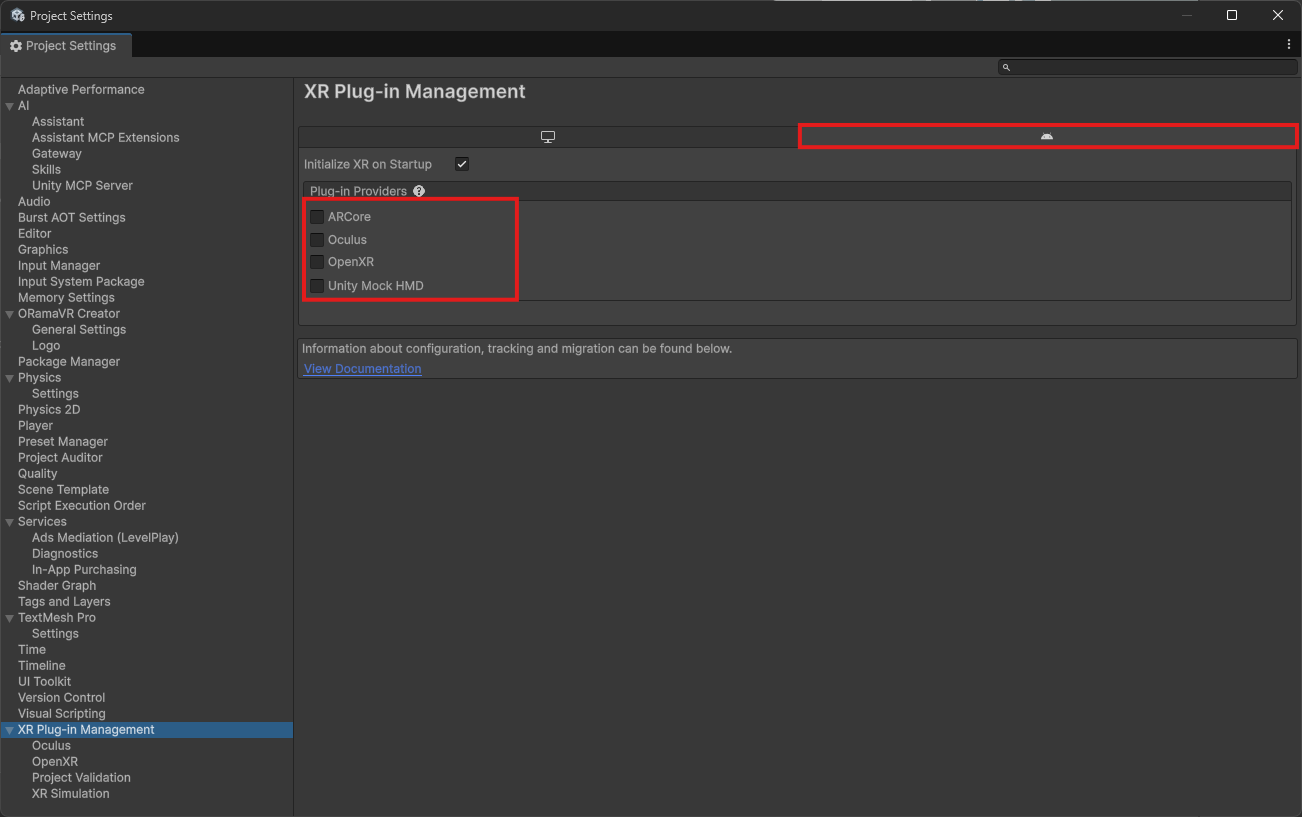Open Adaptive Performance settings
This screenshot has width=1302, height=817.
click(x=81, y=90)
